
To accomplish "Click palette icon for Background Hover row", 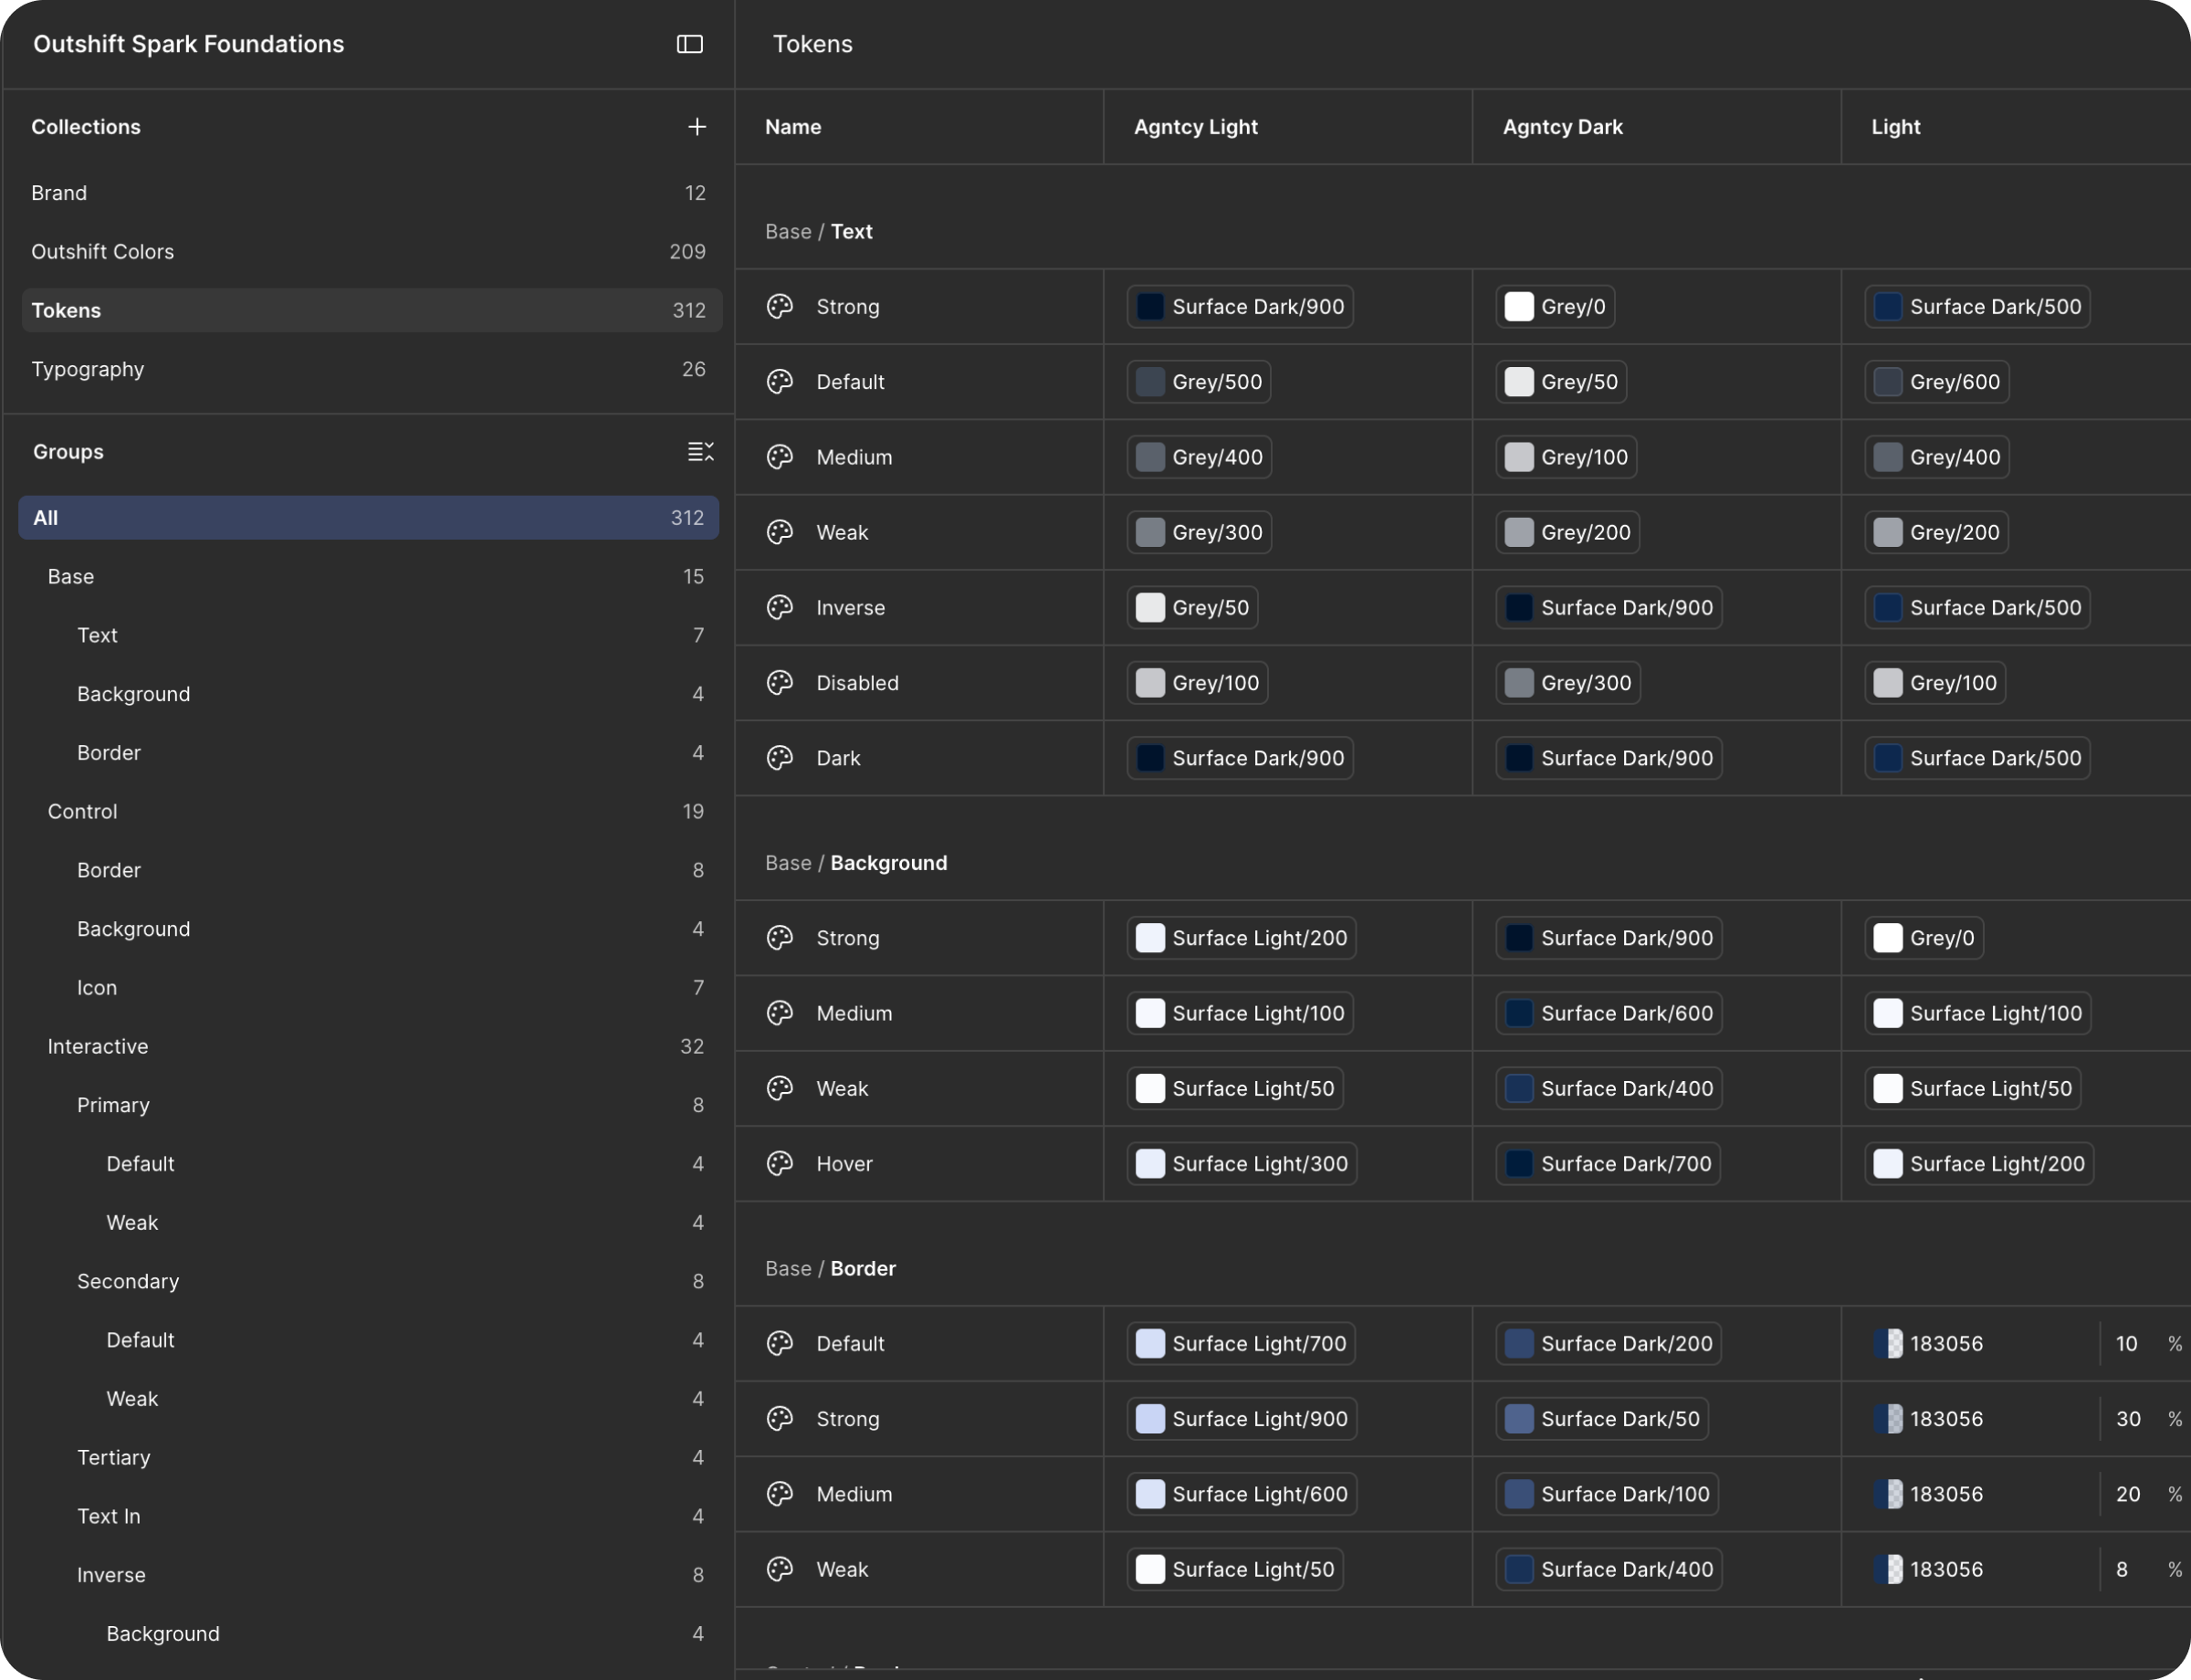I will (x=780, y=1164).
